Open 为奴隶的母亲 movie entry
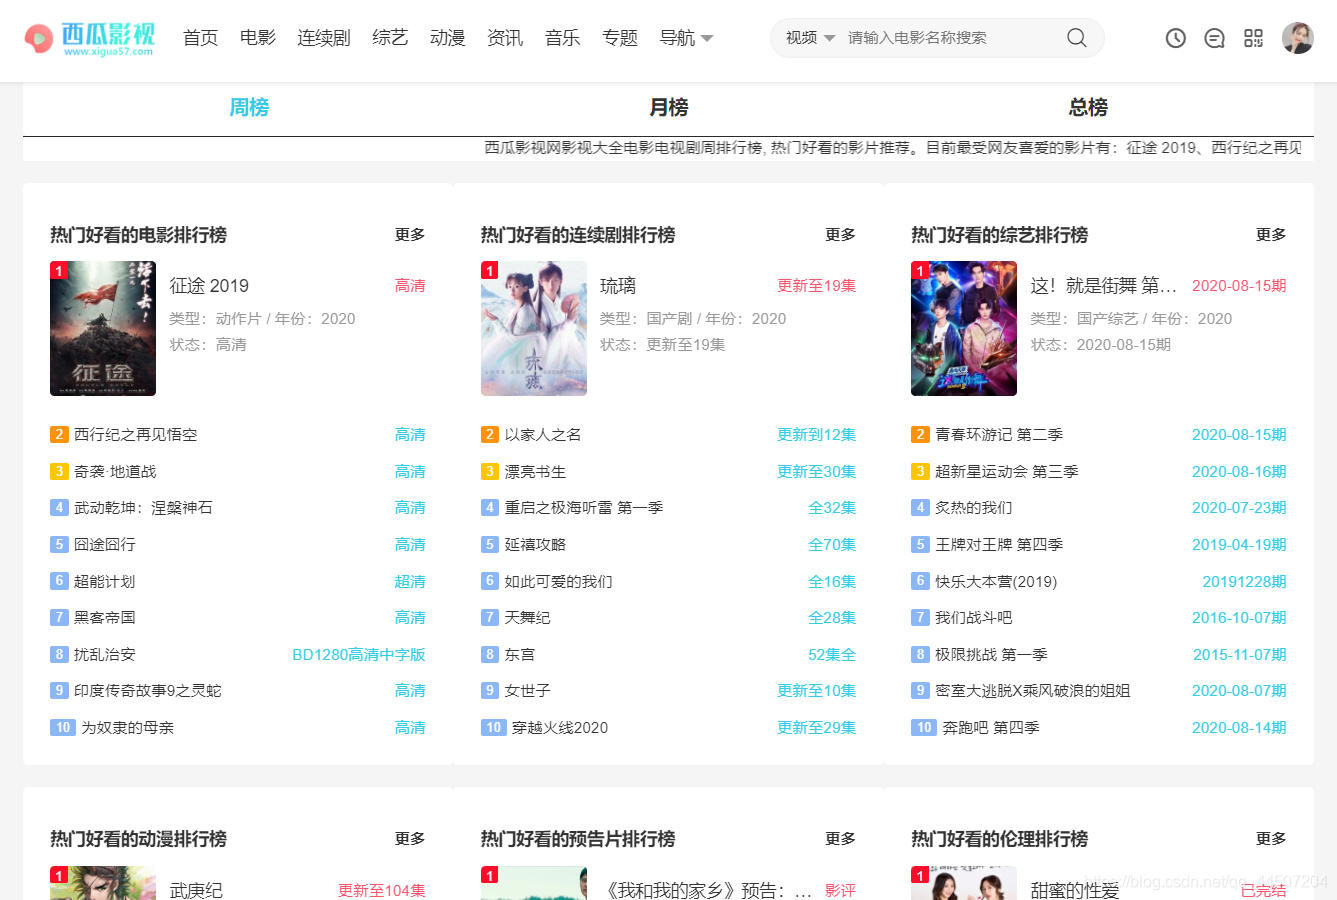The image size is (1337, 900). coord(128,727)
